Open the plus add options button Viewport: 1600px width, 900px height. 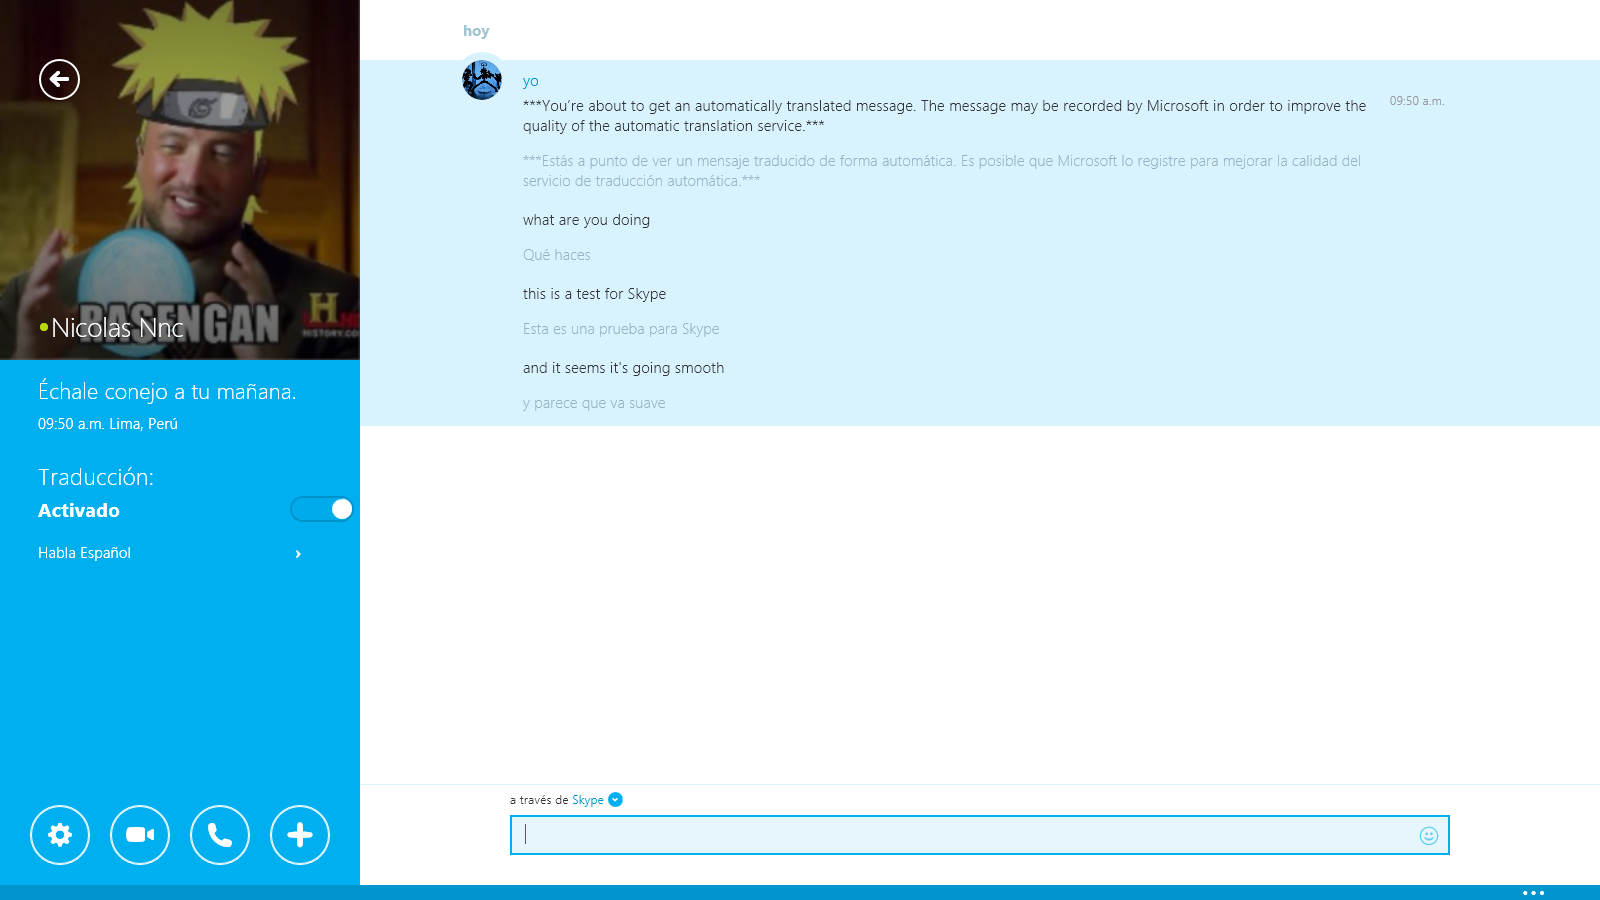[300, 835]
